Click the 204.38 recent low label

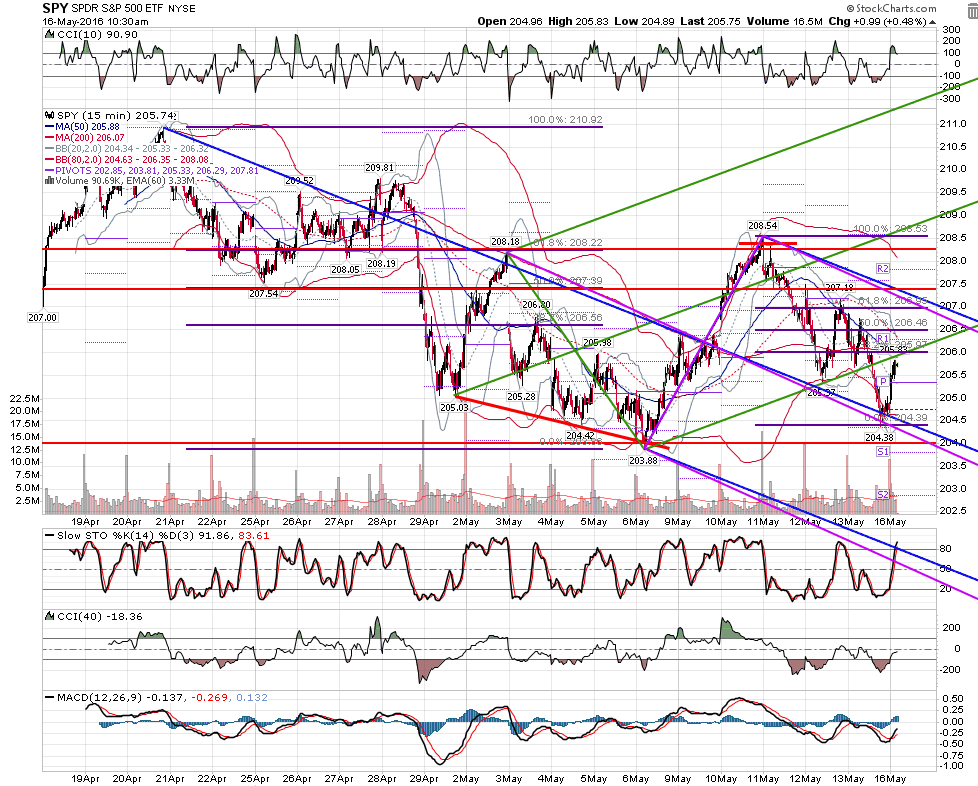point(879,437)
